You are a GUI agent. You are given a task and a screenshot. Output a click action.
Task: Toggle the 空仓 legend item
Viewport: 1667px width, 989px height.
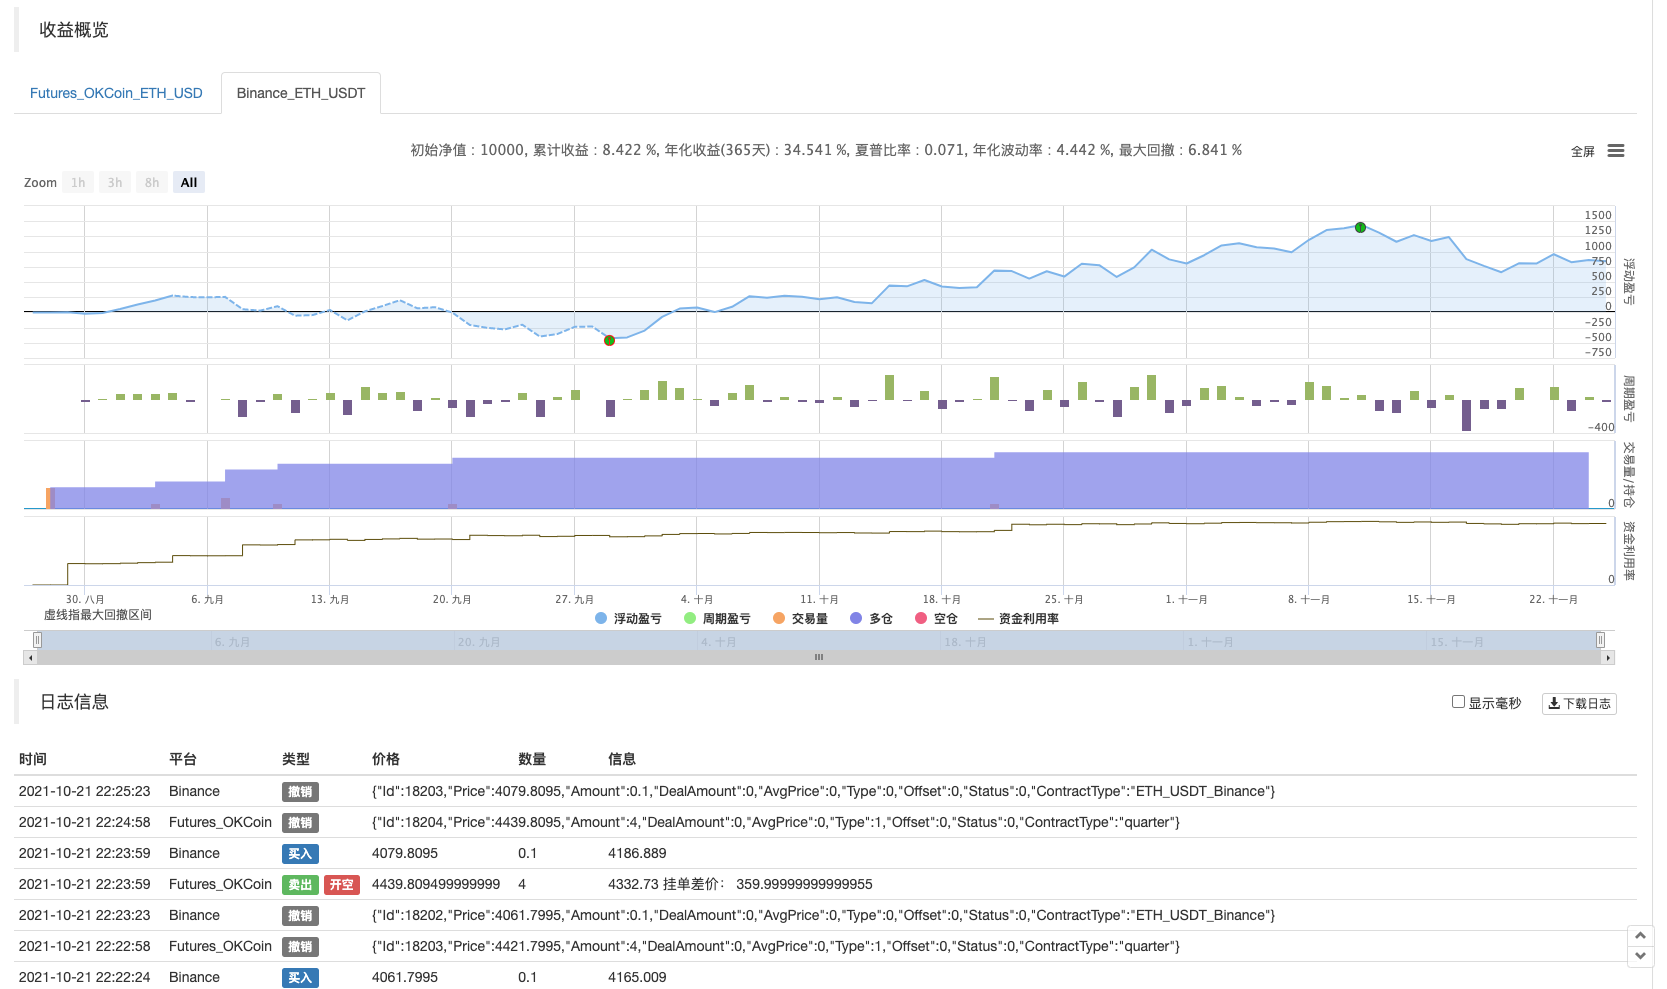(x=936, y=619)
